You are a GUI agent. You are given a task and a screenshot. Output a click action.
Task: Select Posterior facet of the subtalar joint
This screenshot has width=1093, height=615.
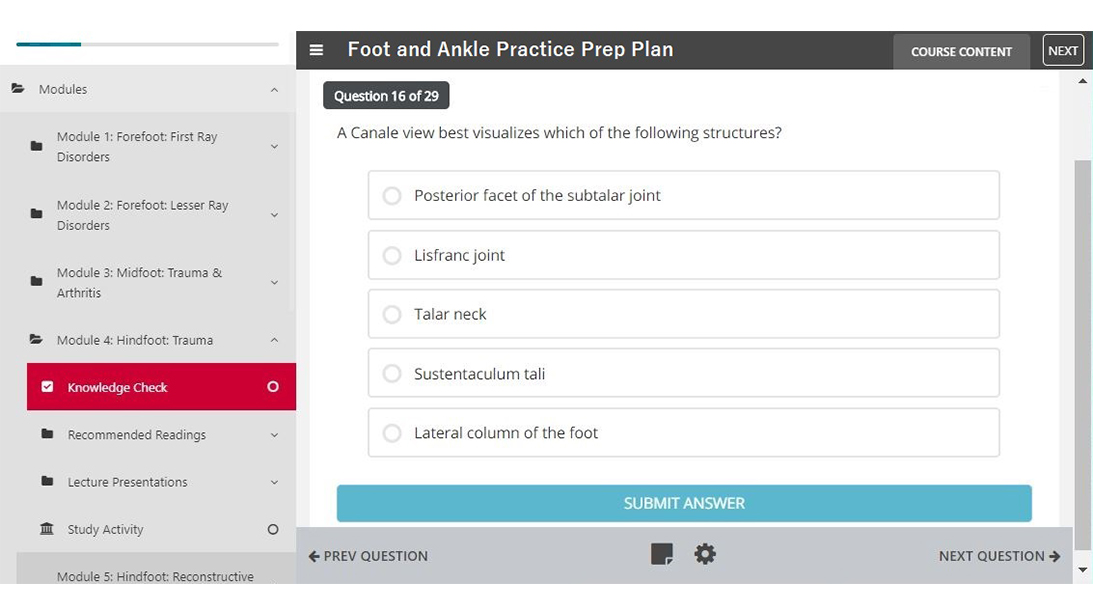tap(392, 196)
